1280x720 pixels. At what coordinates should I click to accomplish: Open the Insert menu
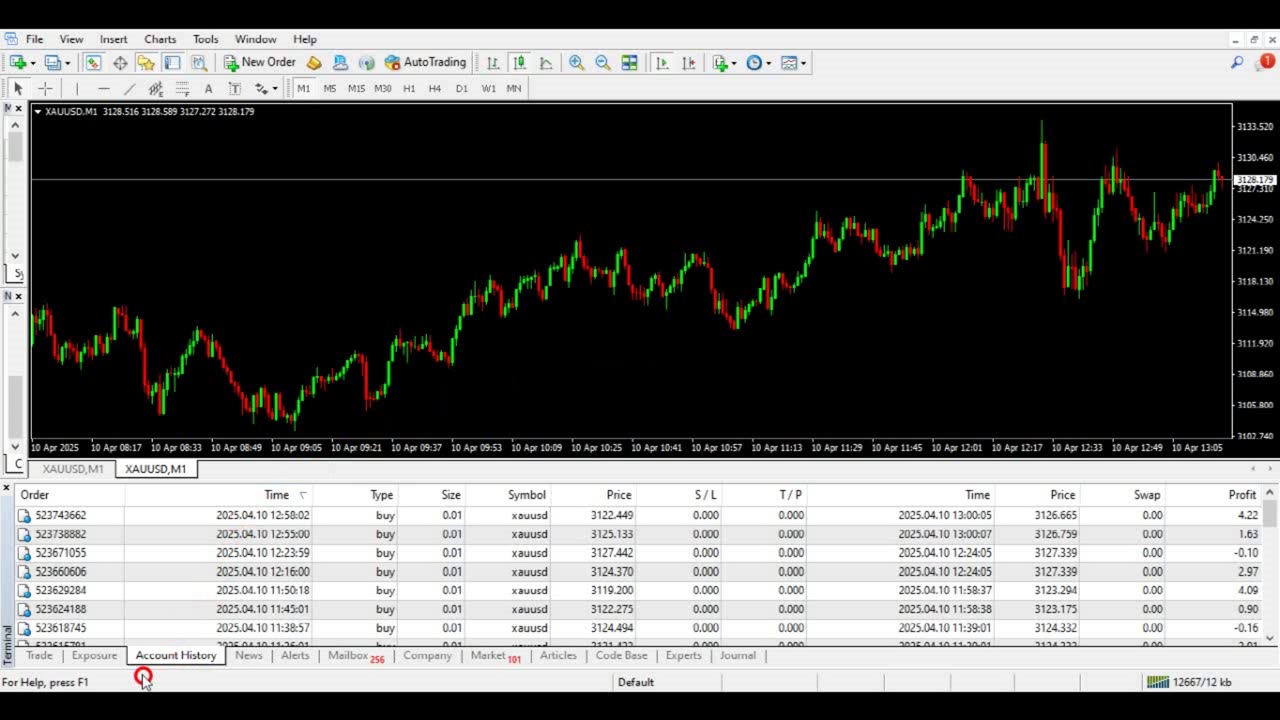(x=113, y=39)
